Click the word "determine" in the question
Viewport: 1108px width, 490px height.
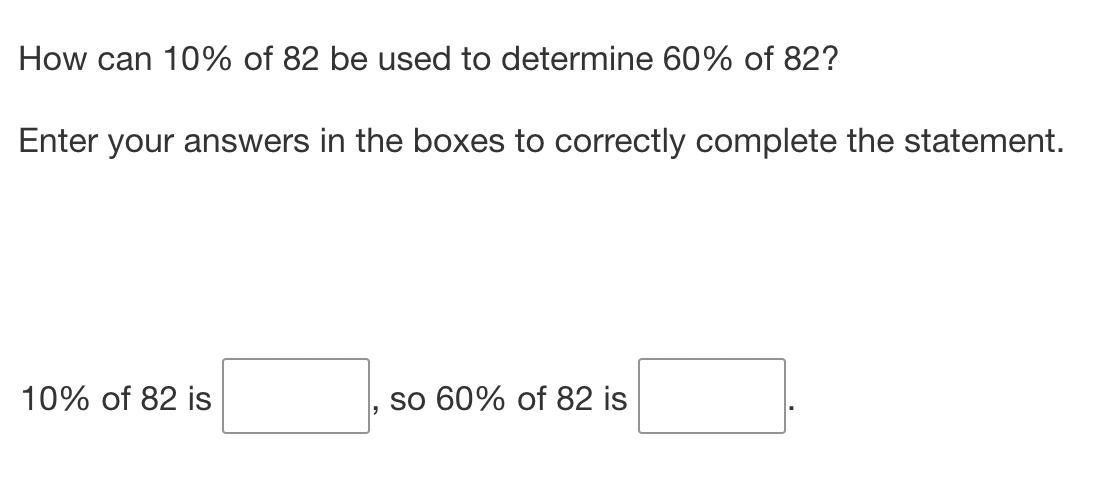[x=577, y=60]
